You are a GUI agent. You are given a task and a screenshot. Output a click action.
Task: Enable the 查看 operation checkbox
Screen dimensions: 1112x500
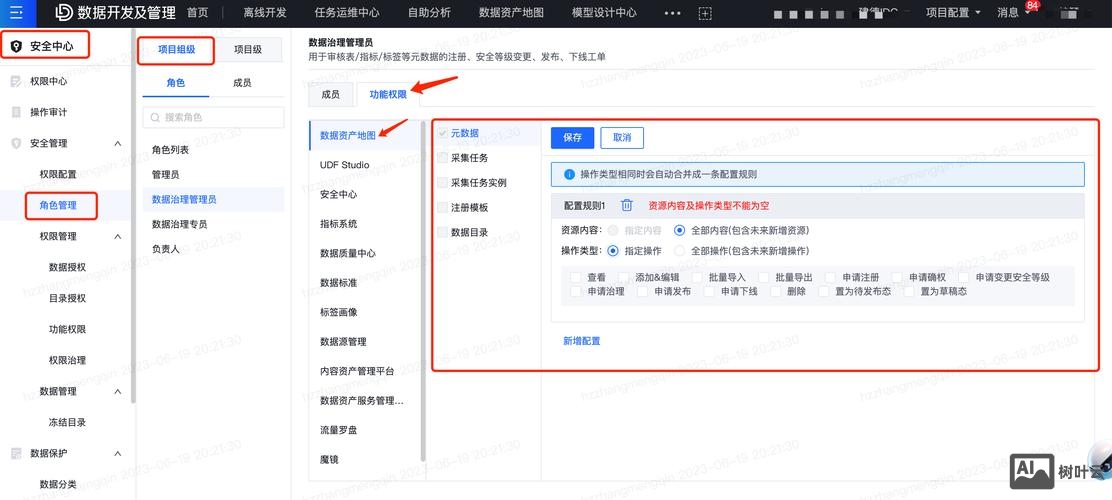tap(576, 277)
